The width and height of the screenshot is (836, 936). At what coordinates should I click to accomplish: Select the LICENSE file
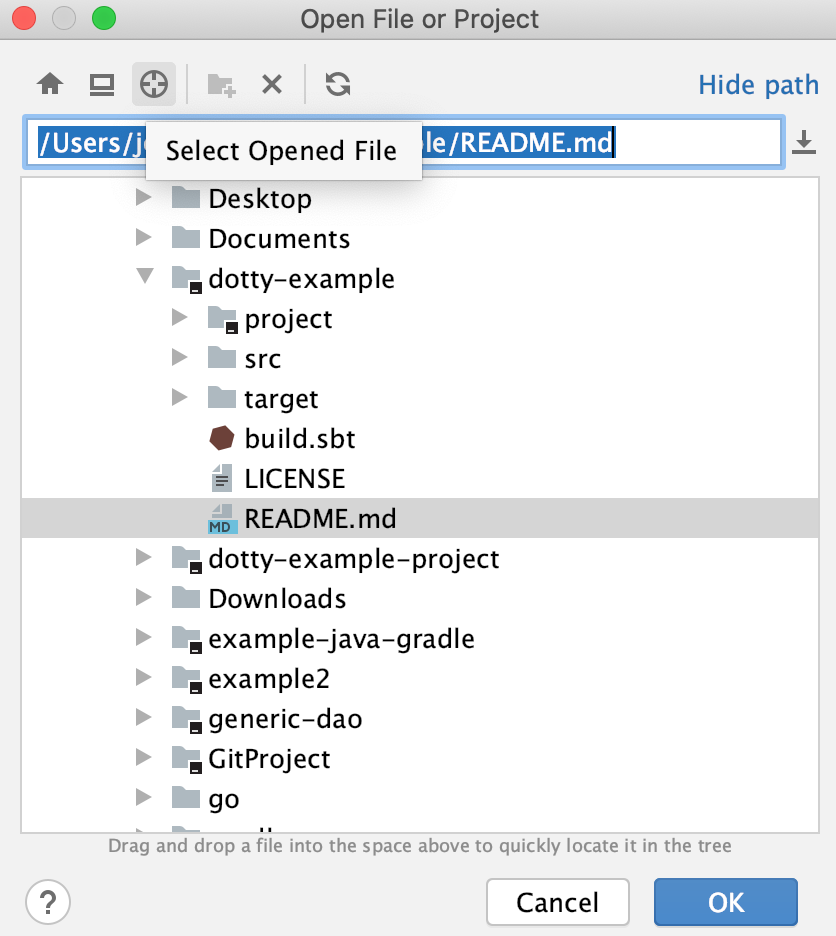(295, 478)
